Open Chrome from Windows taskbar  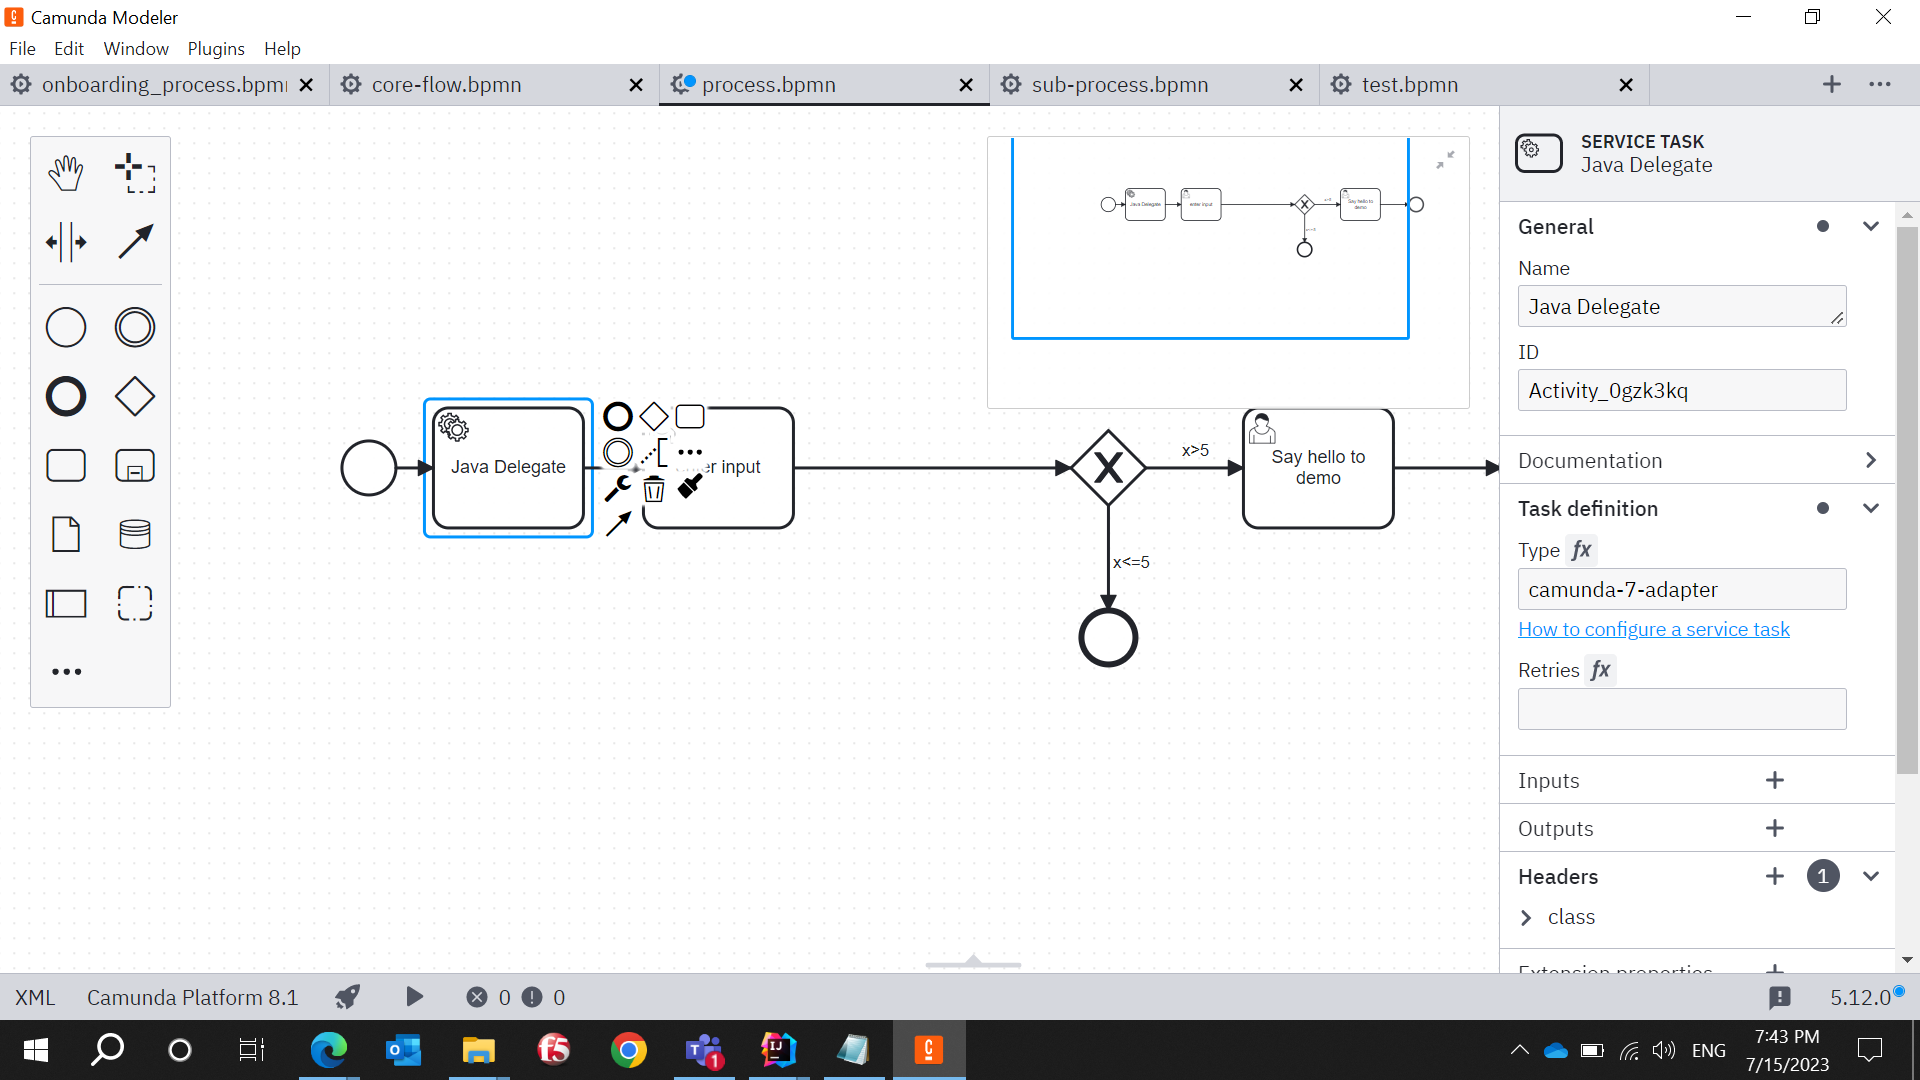point(629,1050)
